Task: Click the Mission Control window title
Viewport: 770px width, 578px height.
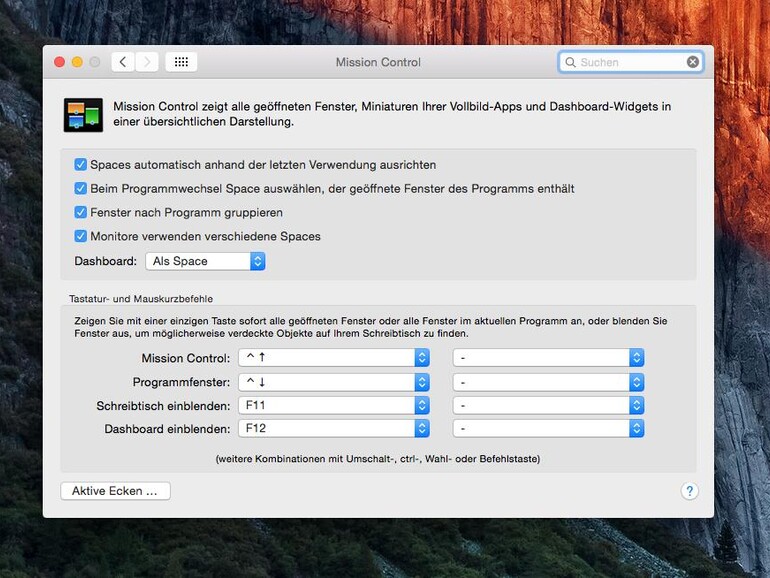Action: point(378,62)
